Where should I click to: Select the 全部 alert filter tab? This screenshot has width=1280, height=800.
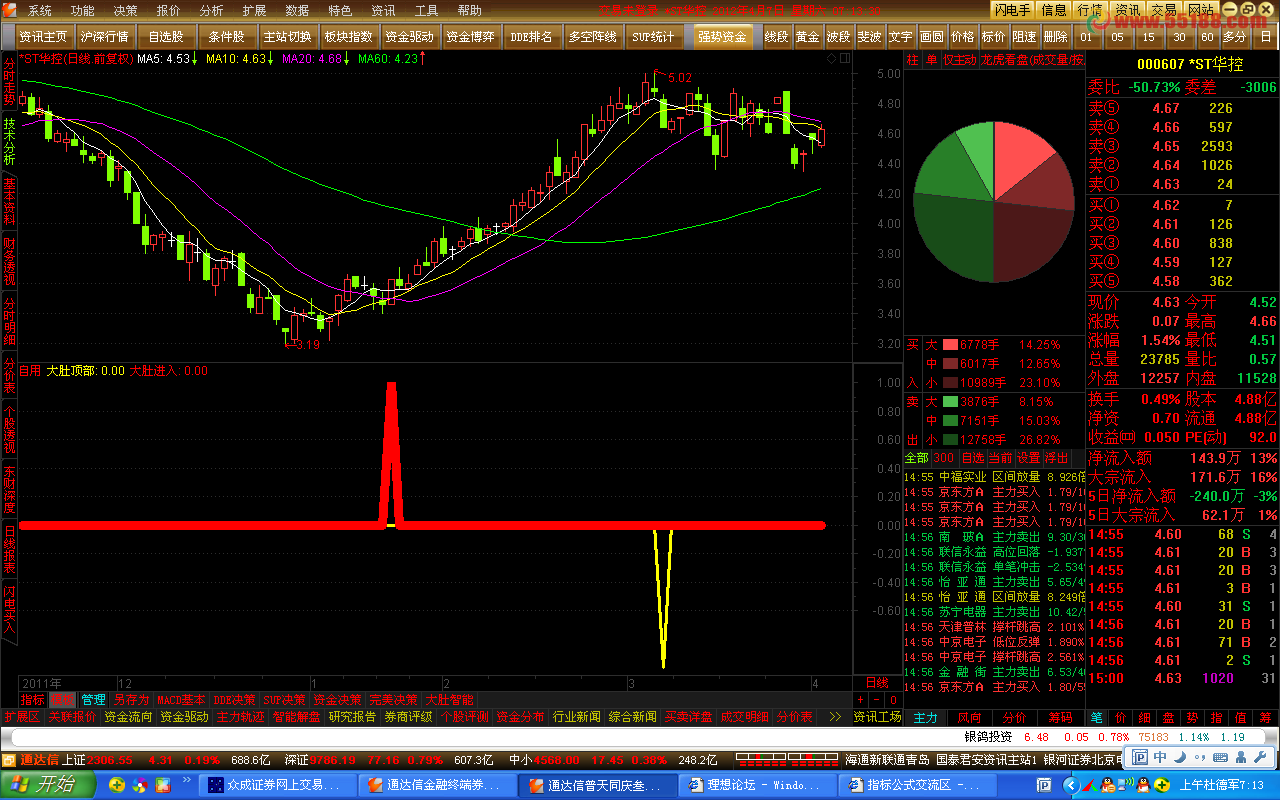click(916, 458)
